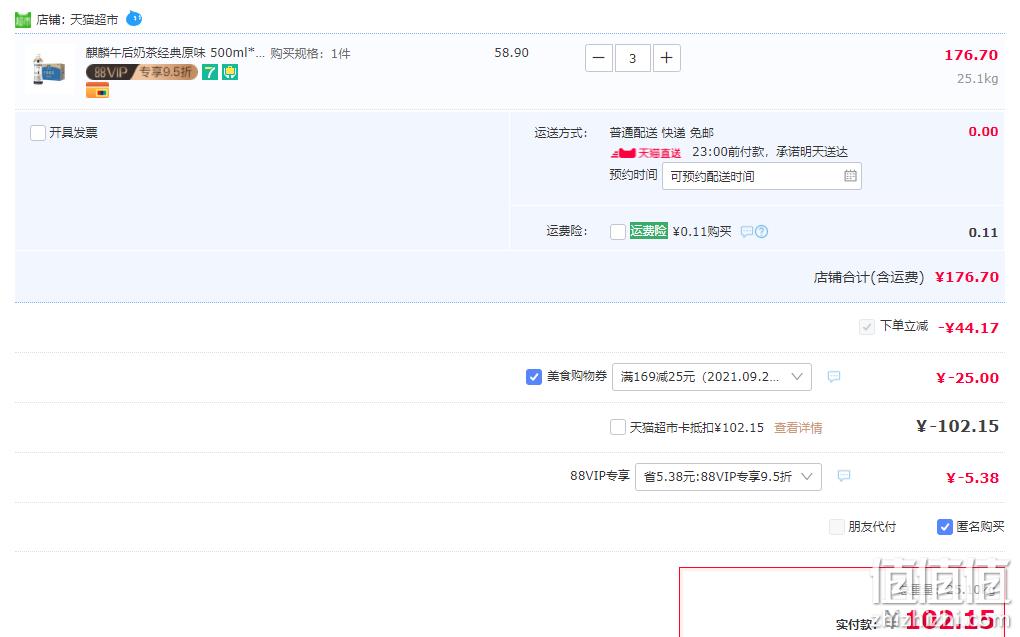The width and height of the screenshot is (1020, 637).
Task: Click the 运送方式 label
Action: point(561,133)
